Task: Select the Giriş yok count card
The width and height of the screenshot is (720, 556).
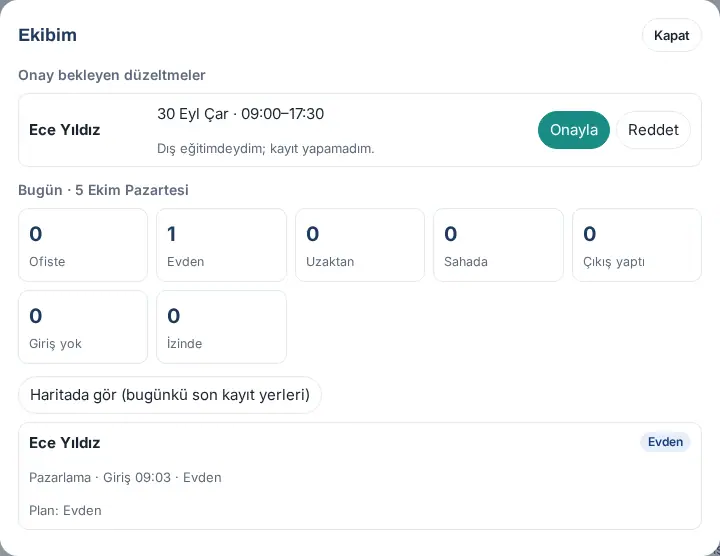Action: tap(83, 327)
